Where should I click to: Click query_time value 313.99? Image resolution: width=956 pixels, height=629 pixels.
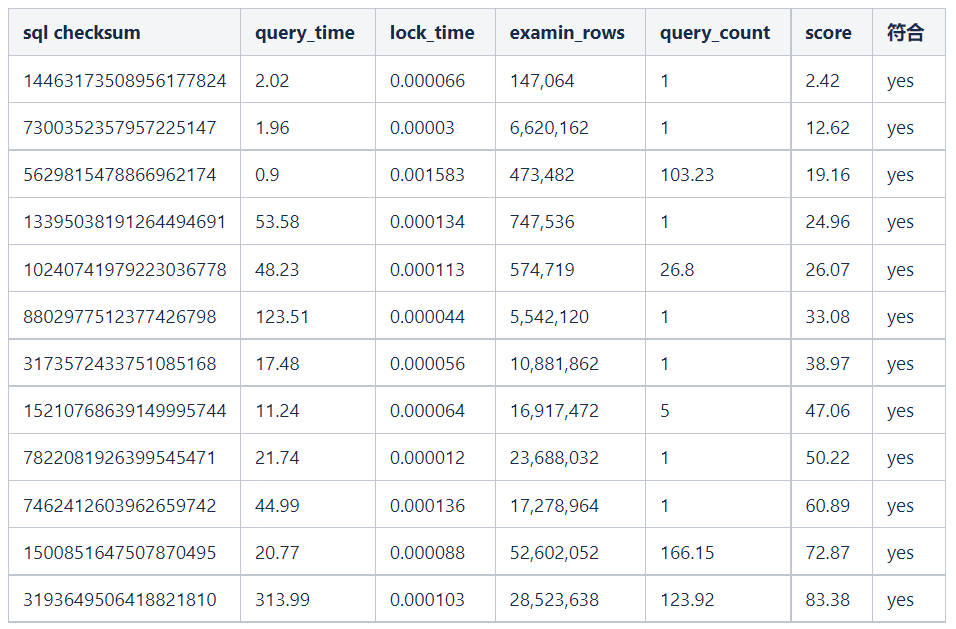pos(282,600)
